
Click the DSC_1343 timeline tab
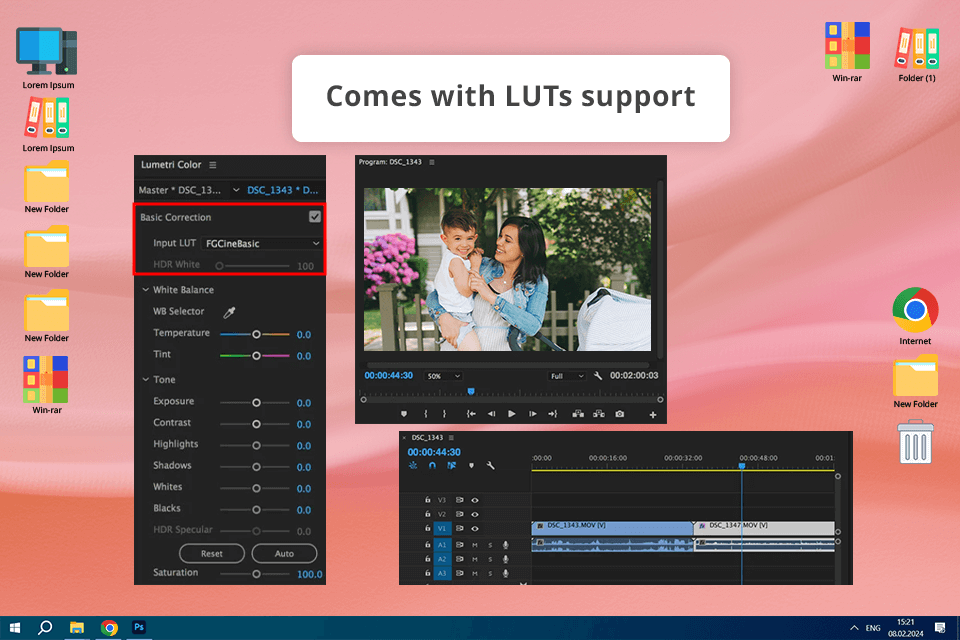(427, 438)
